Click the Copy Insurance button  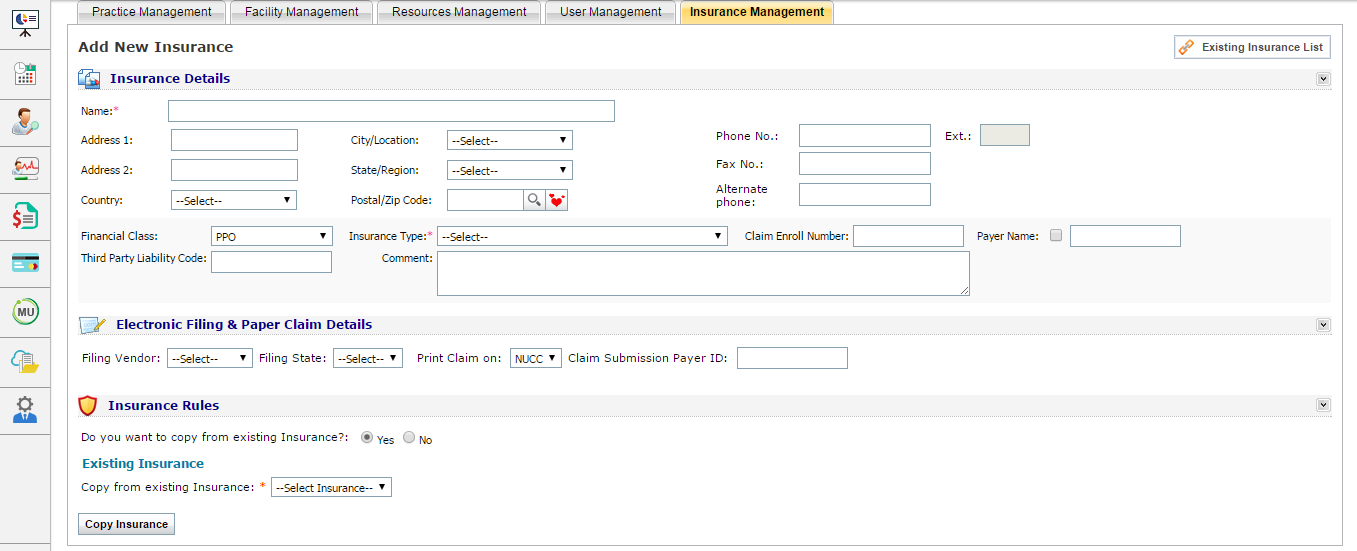coord(126,524)
